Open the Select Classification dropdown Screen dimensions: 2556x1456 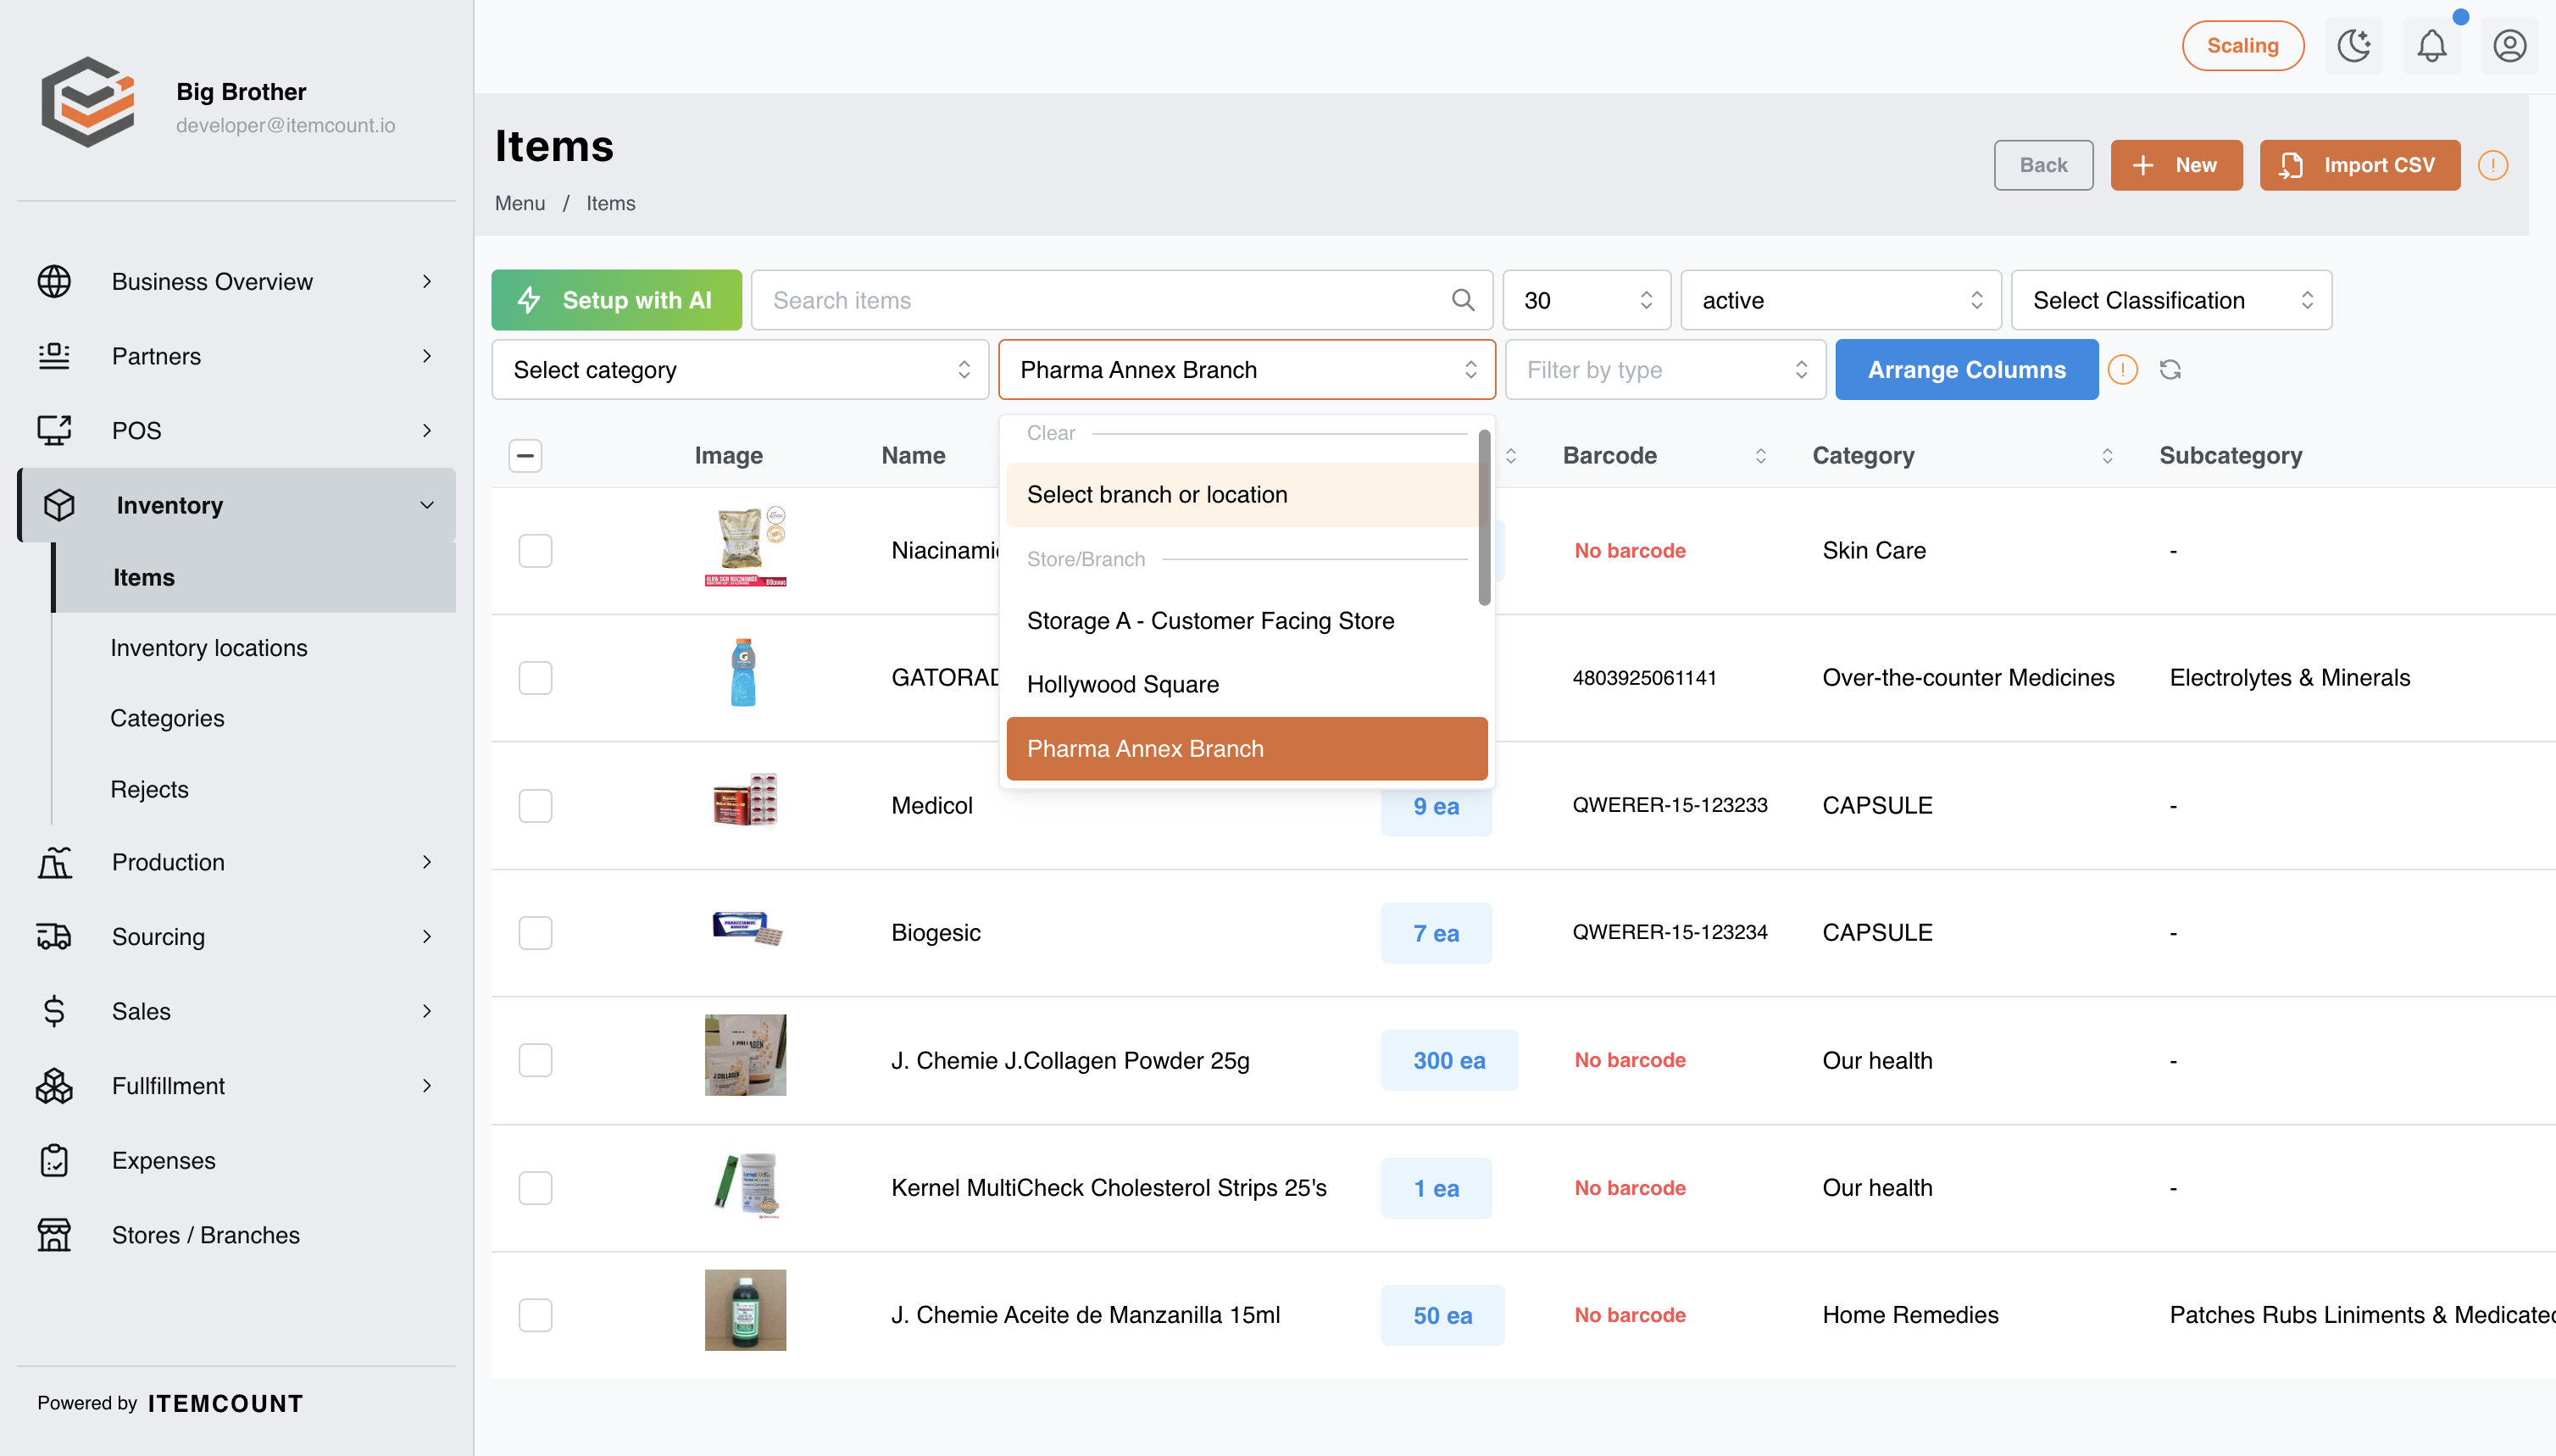(x=2171, y=300)
